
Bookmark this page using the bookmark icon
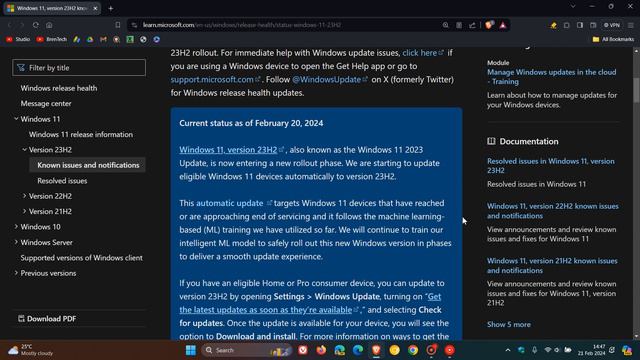[x=118, y=25]
